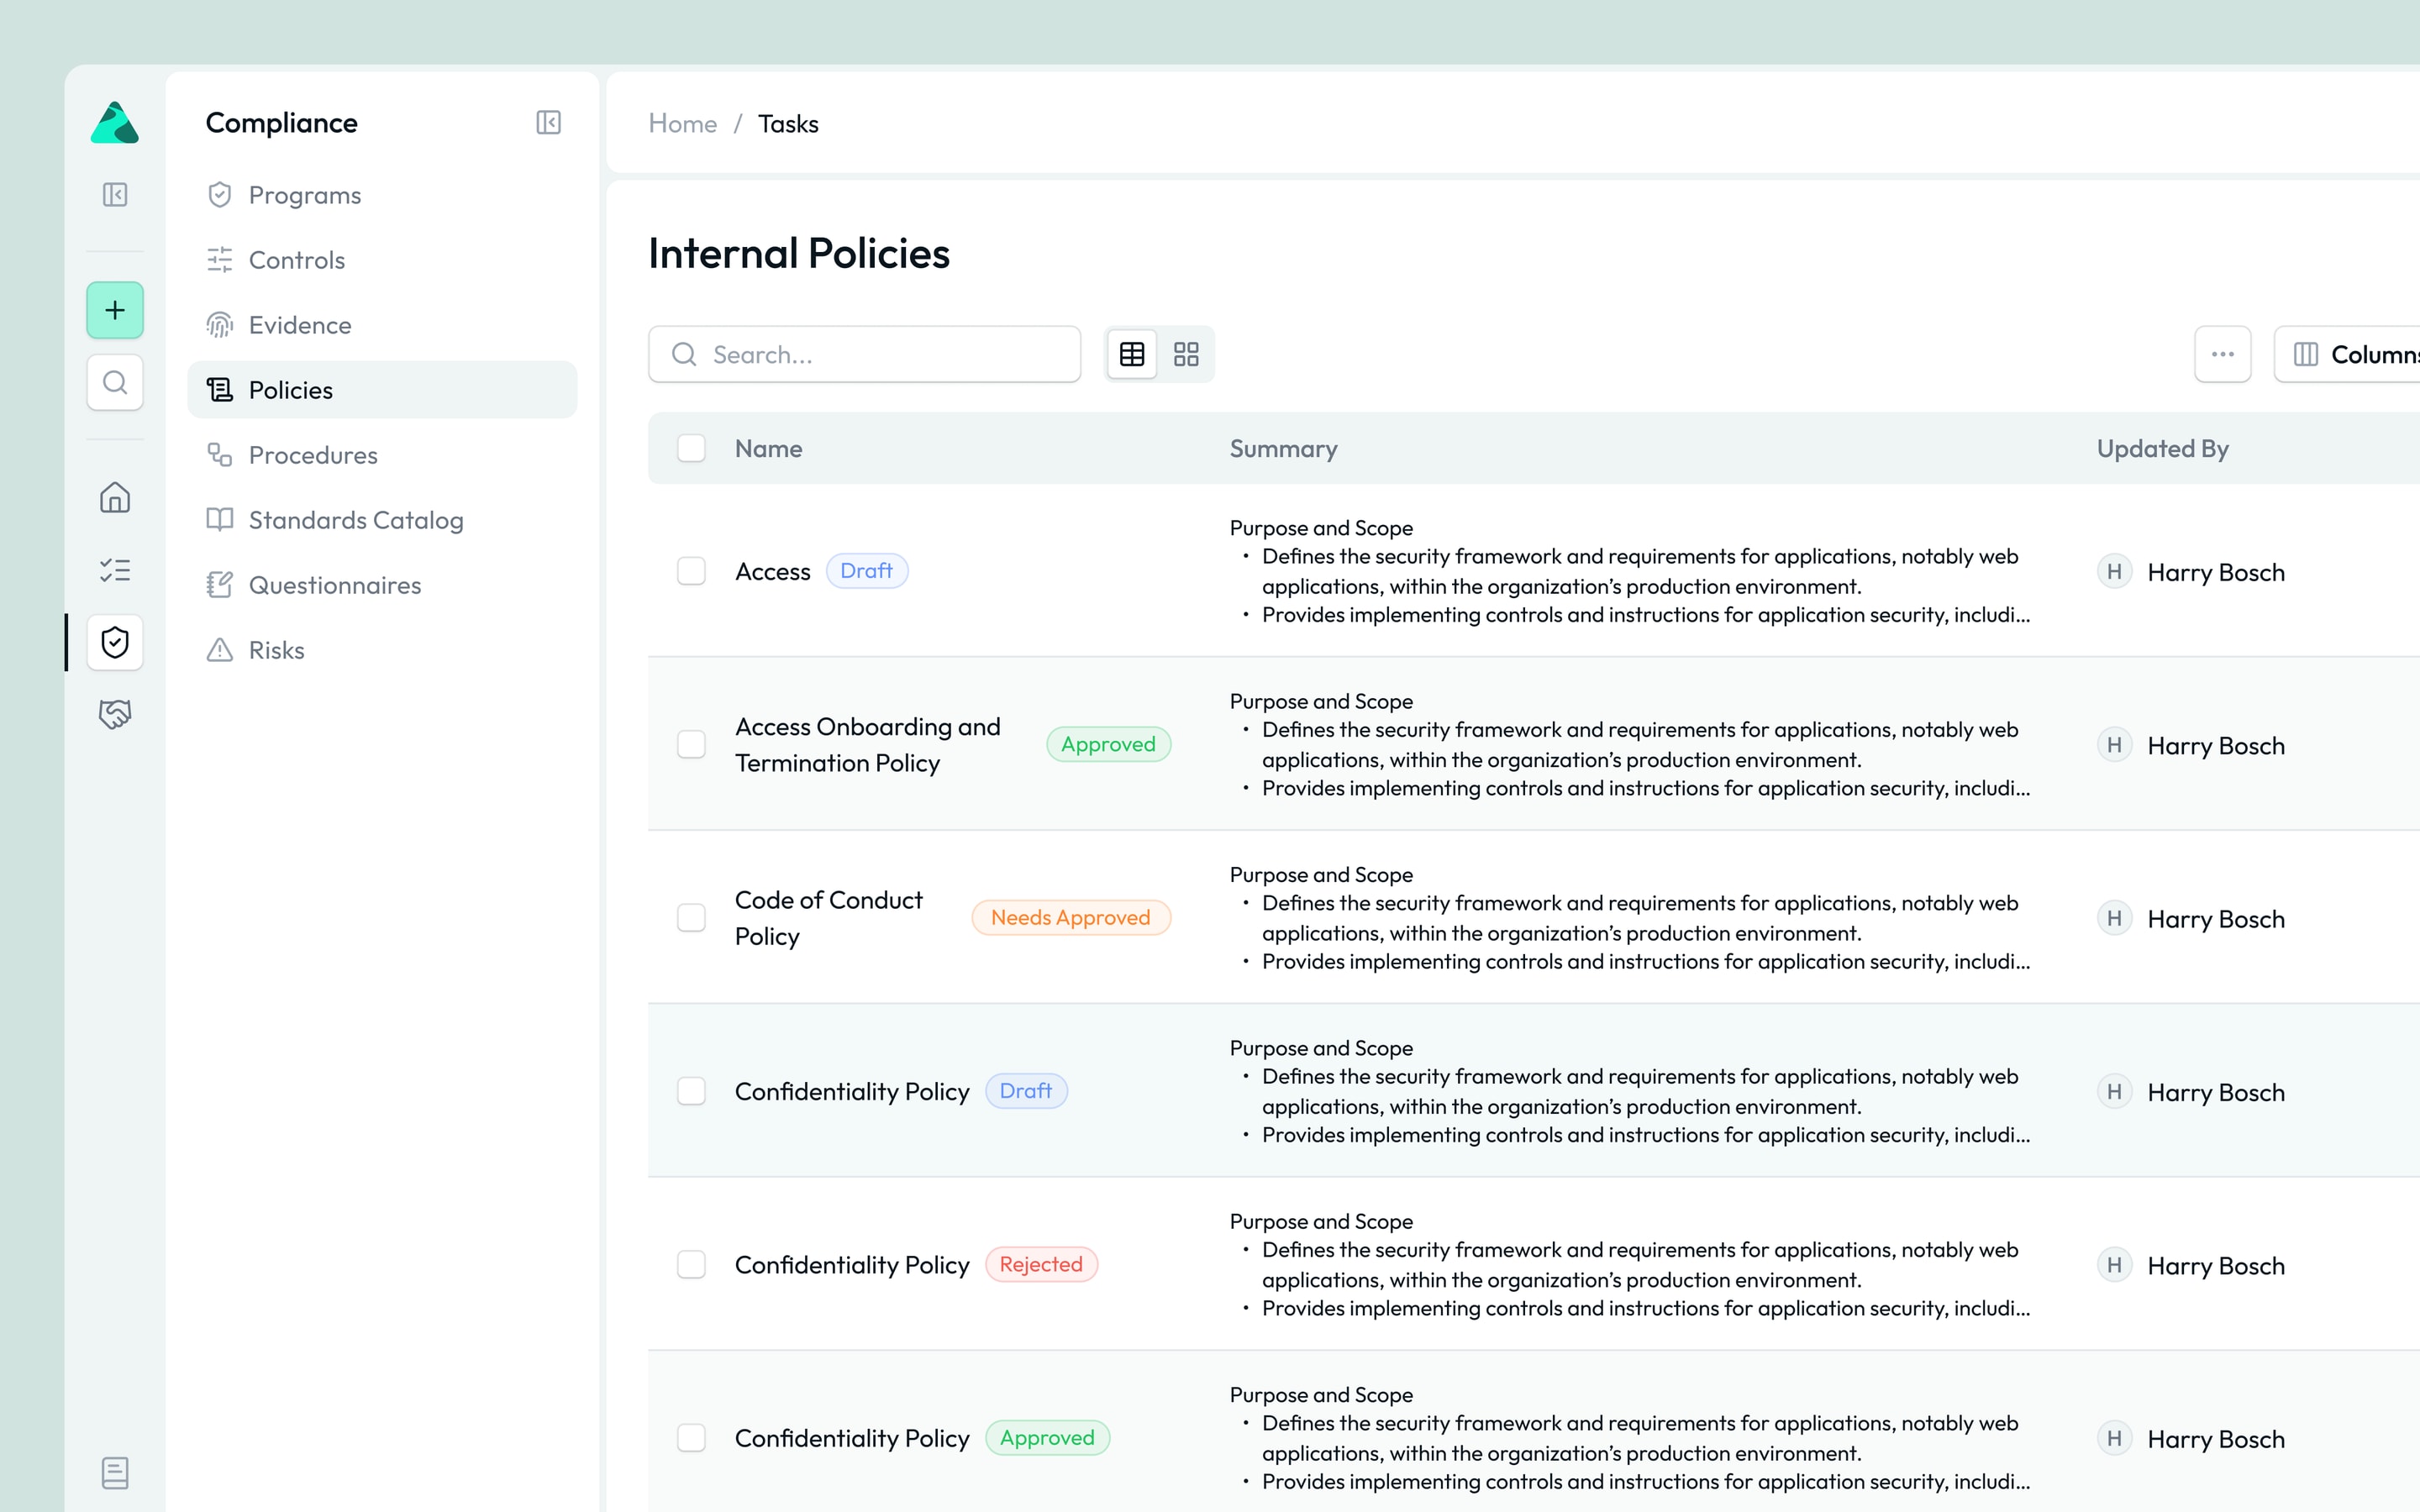This screenshot has width=2420, height=1512.
Task: Open Evidence in the Compliance menu
Action: [382, 325]
